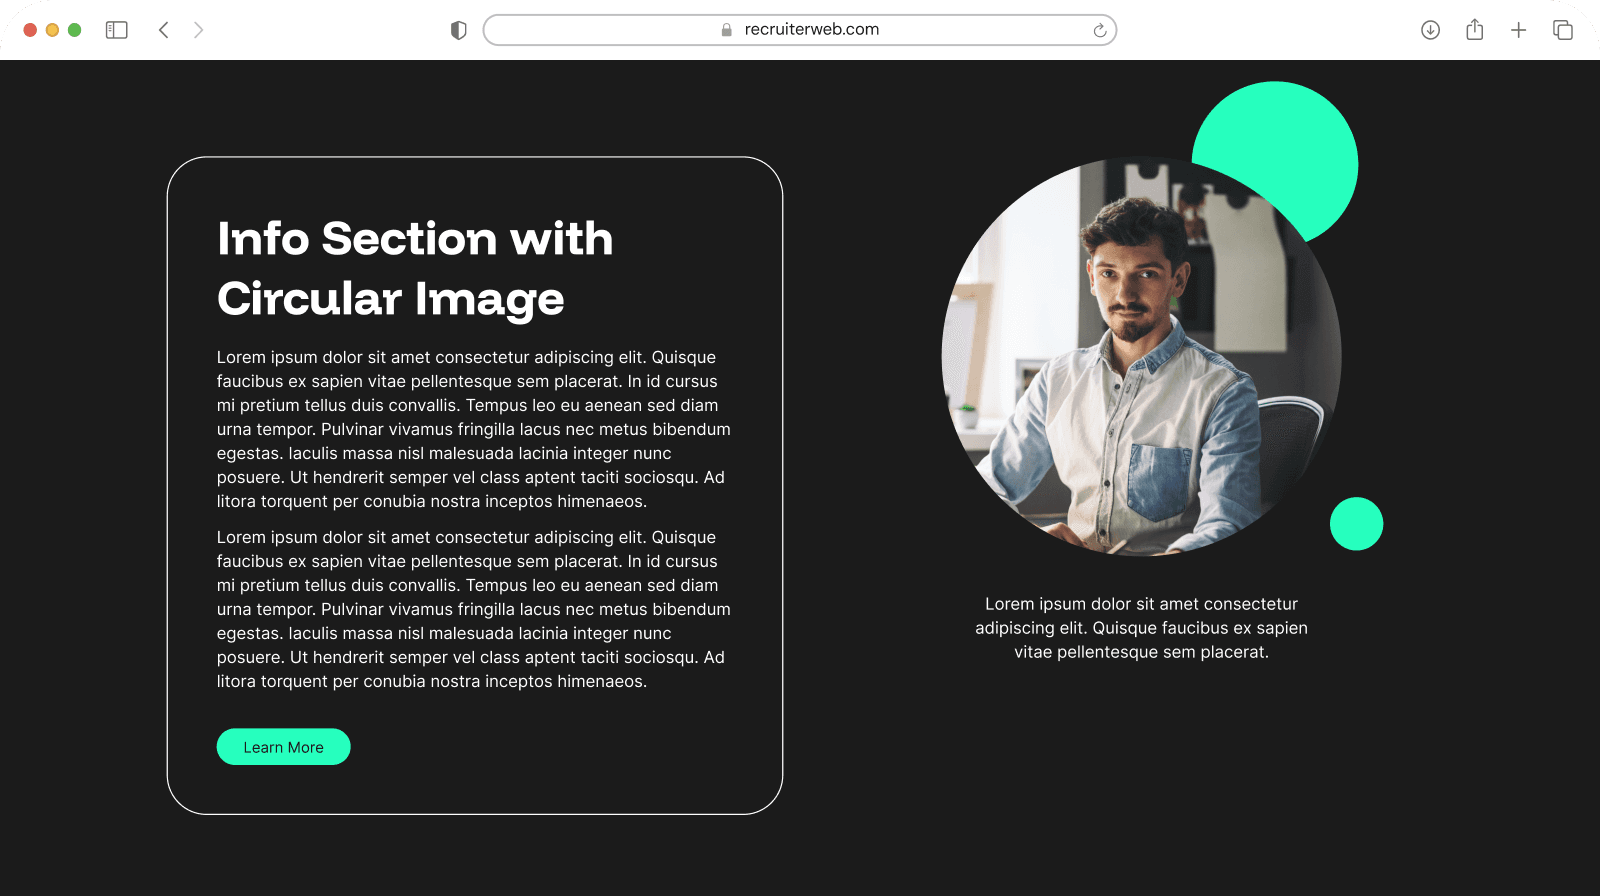Open the privacy shield report

click(x=459, y=30)
